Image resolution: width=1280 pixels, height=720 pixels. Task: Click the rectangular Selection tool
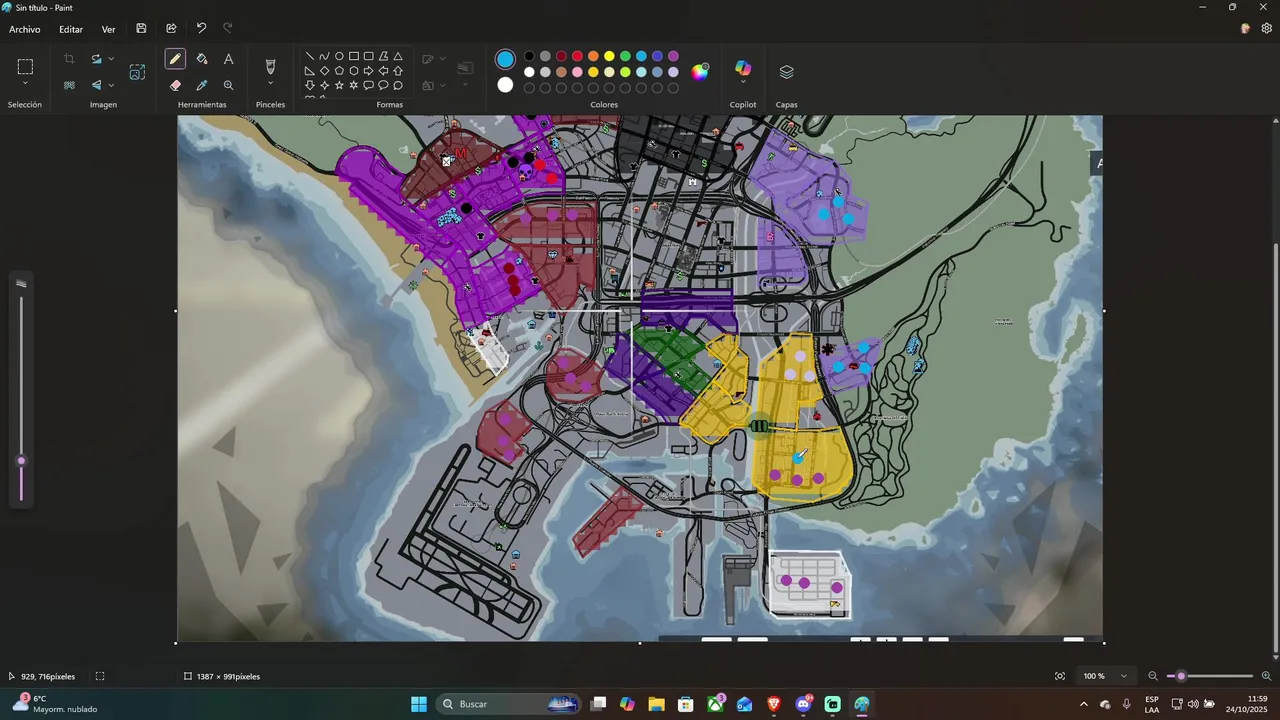point(25,67)
